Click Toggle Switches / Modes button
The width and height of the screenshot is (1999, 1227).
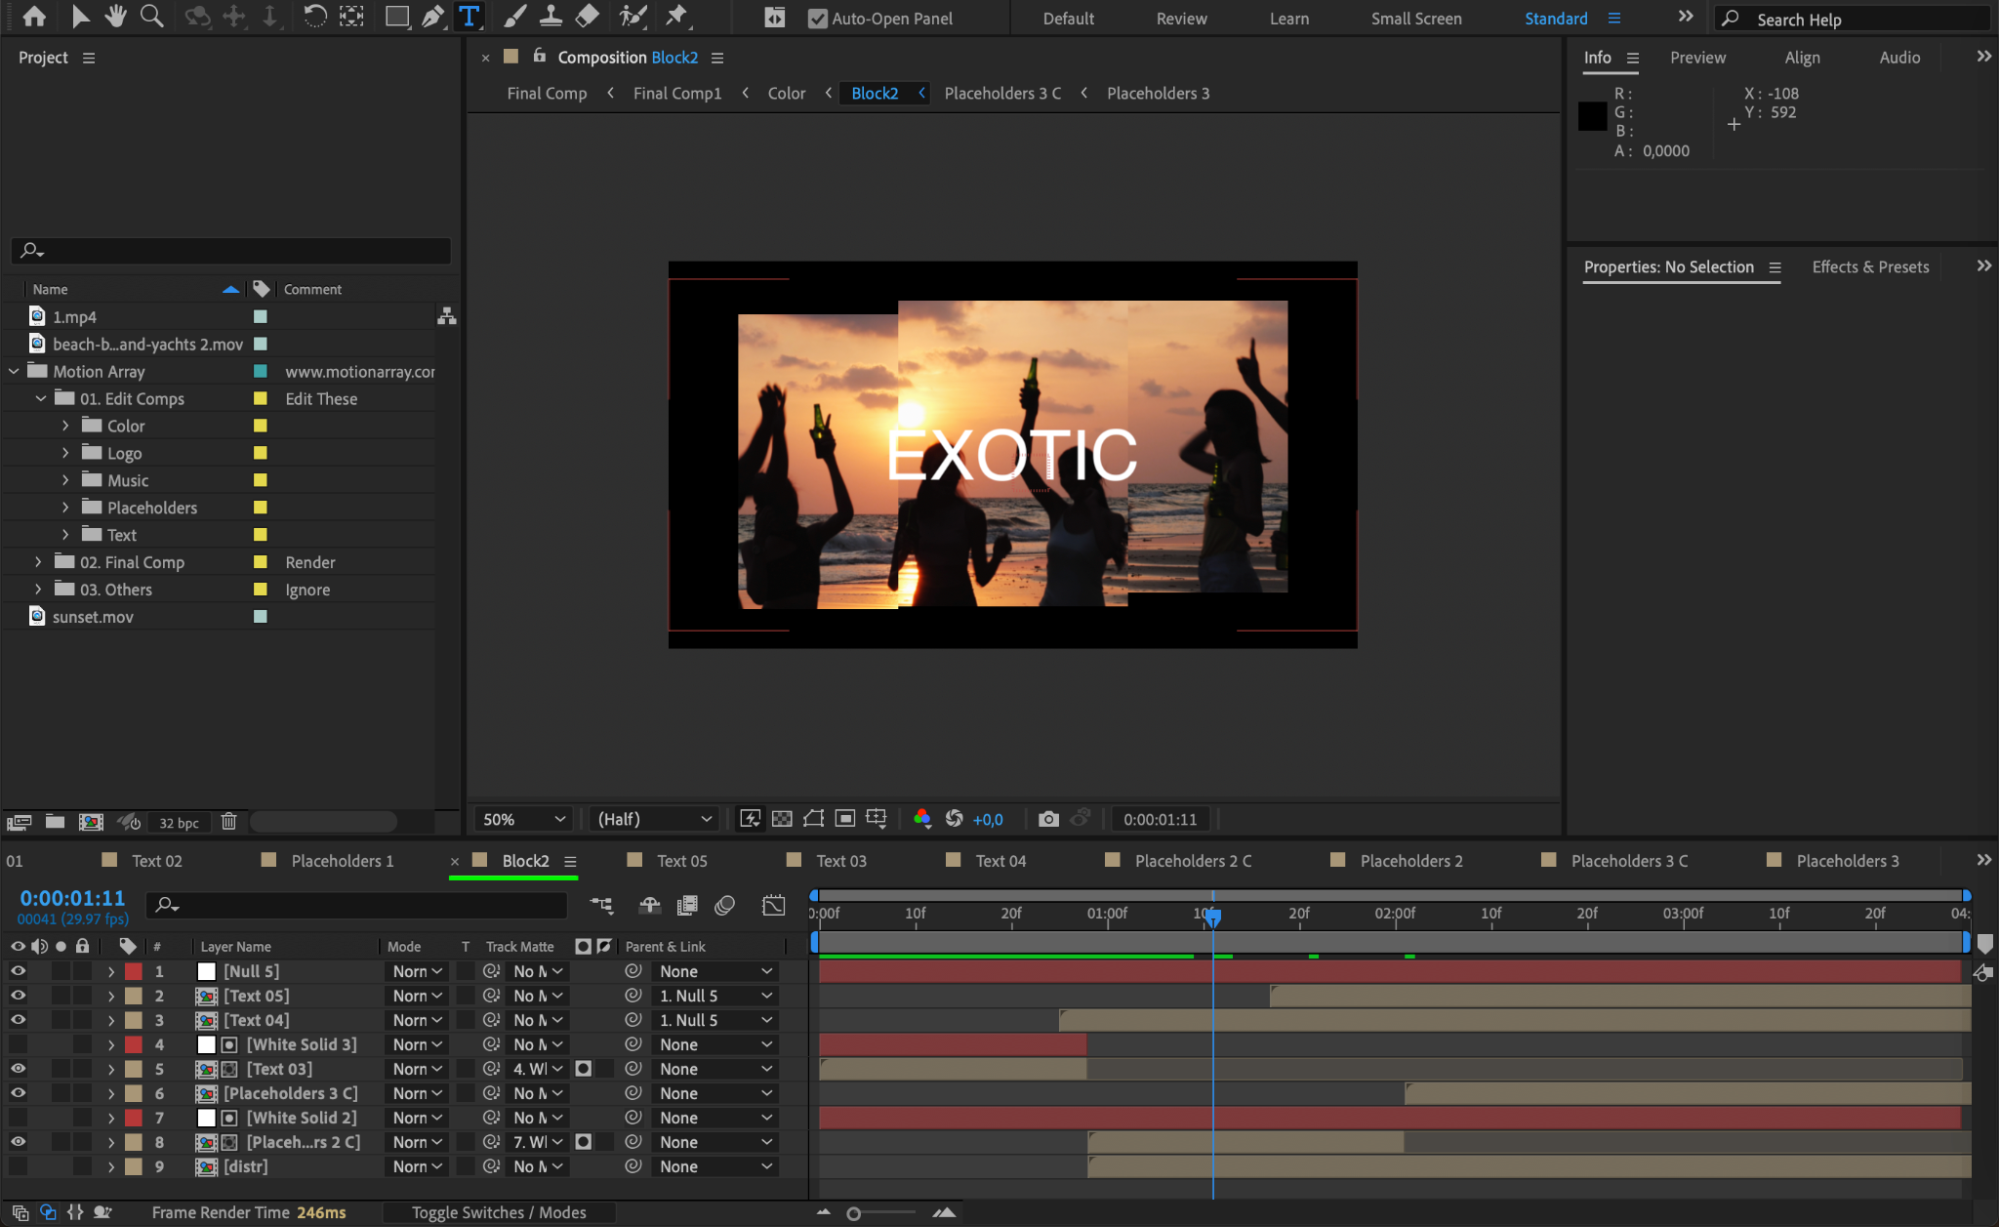(498, 1212)
